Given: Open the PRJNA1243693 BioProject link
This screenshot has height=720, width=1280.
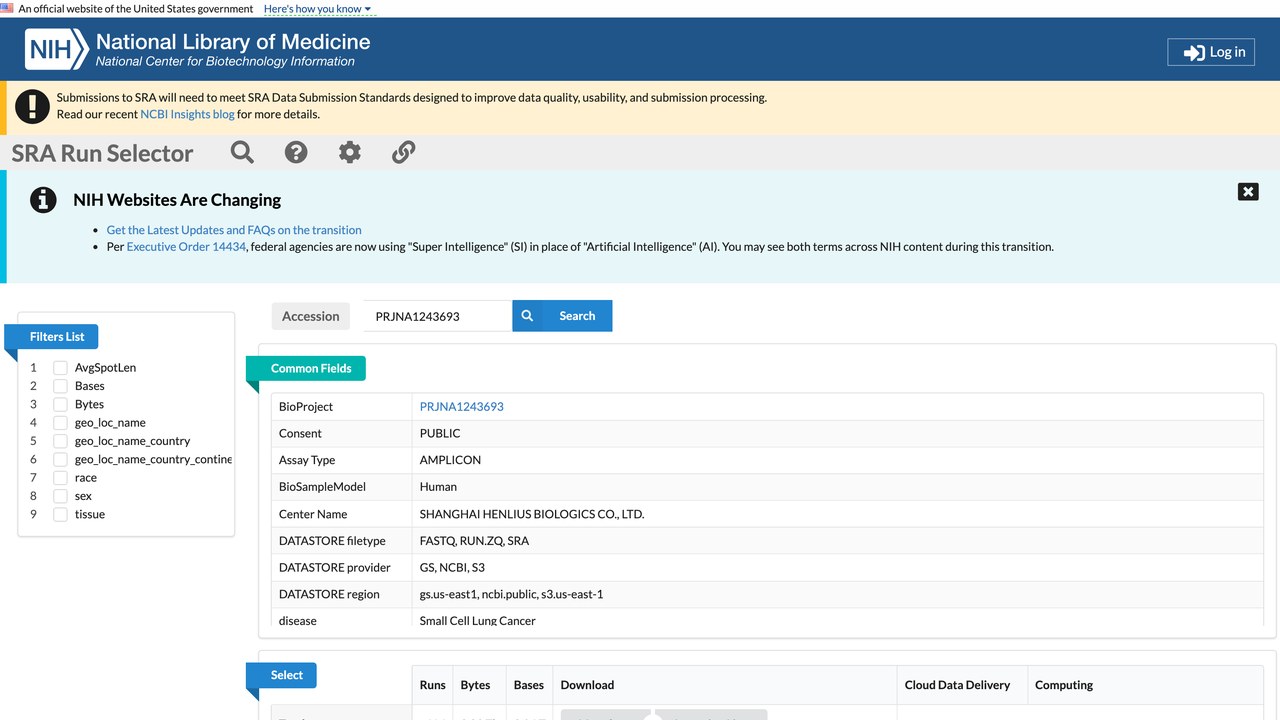Looking at the screenshot, I should coord(461,407).
